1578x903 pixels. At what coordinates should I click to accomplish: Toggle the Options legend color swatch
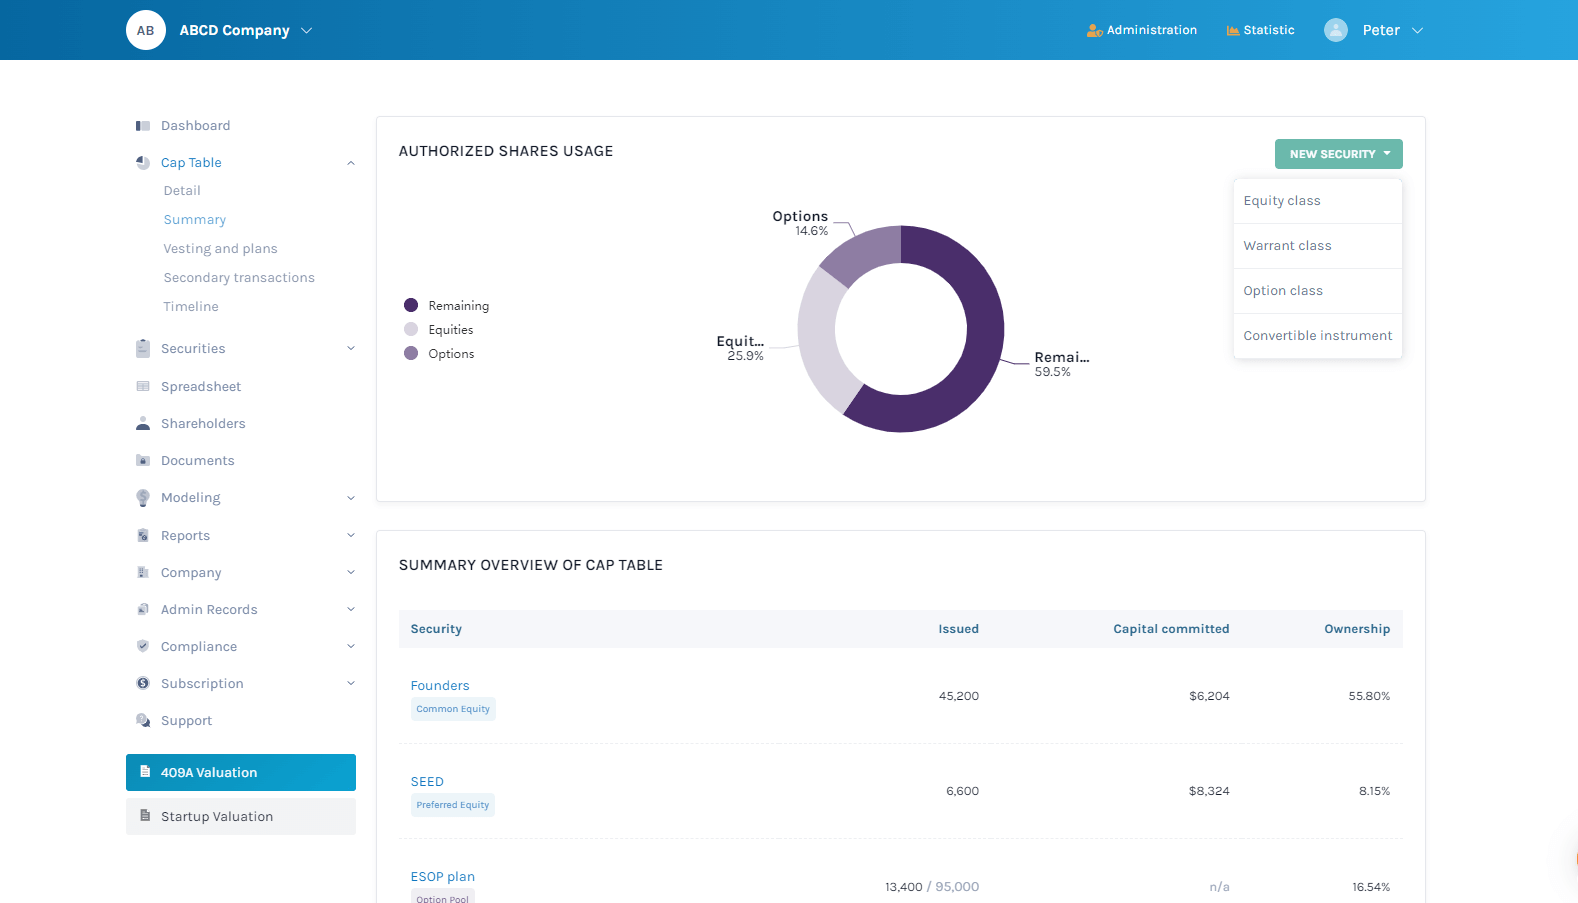tap(411, 353)
